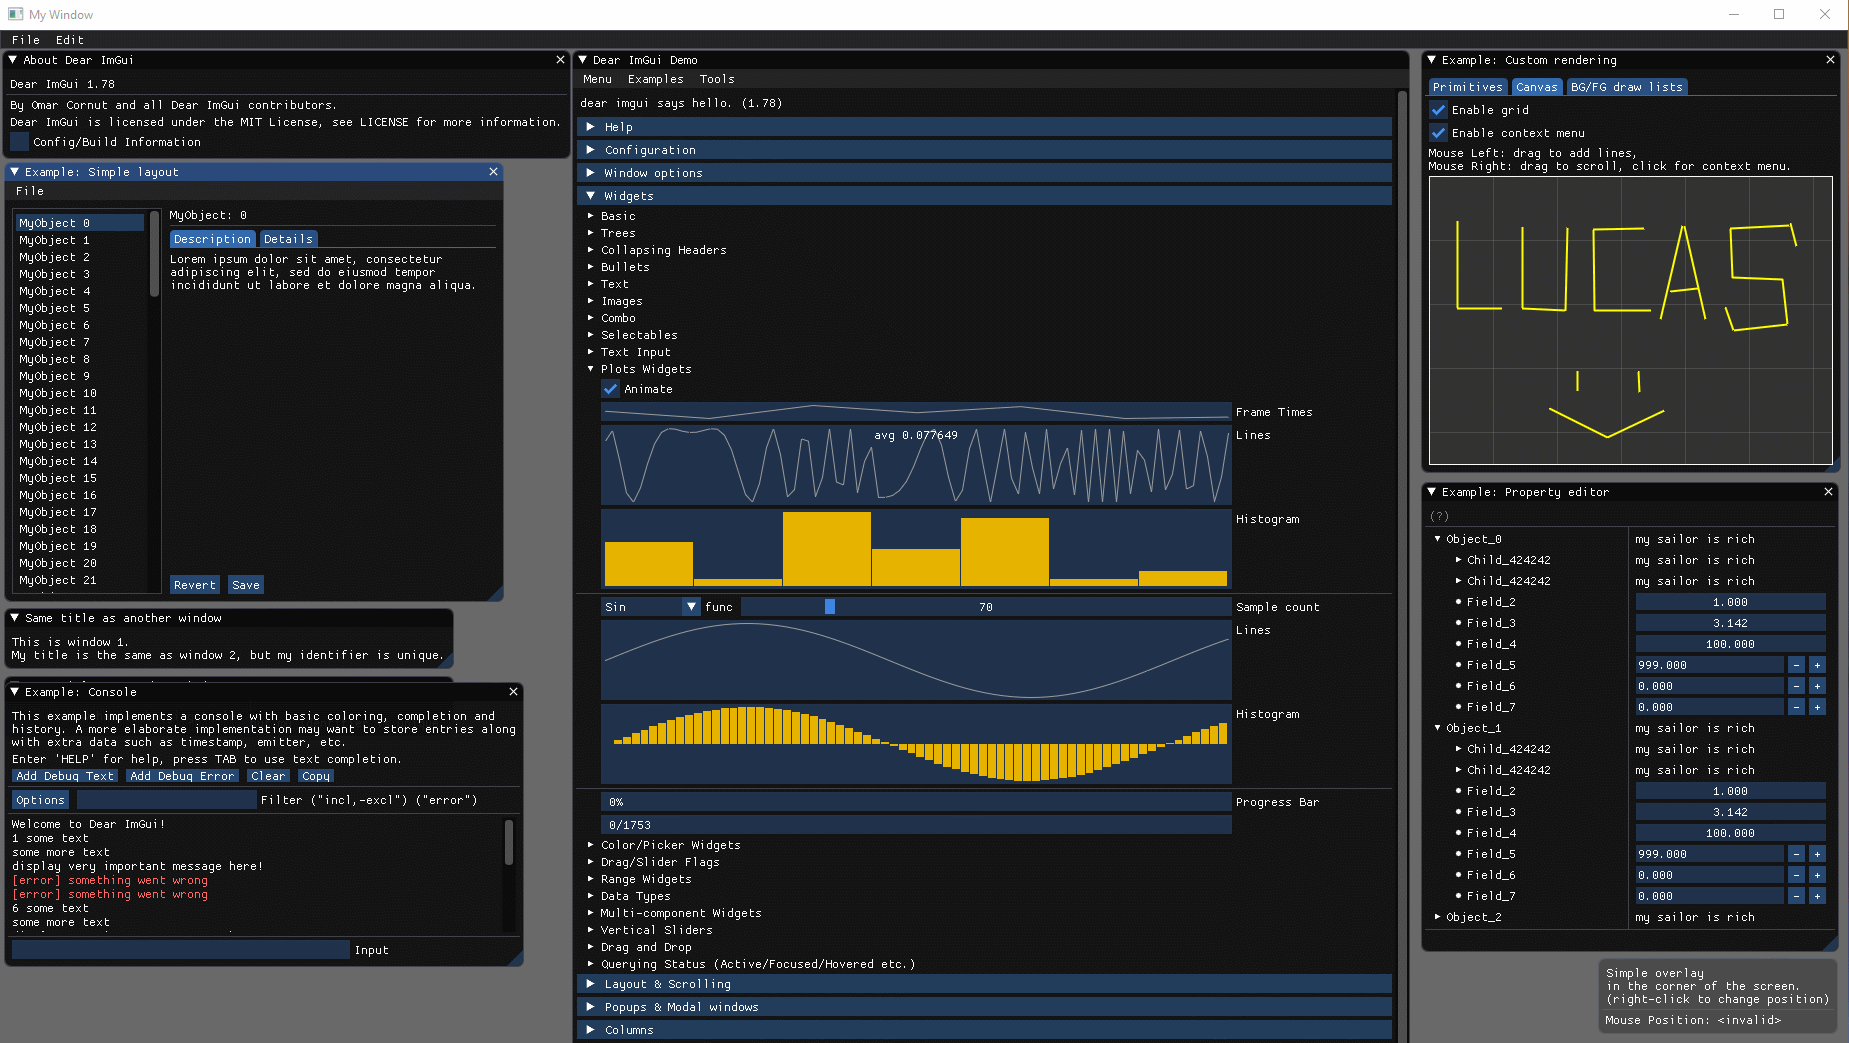Close the About Dear ImGui window
The height and width of the screenshot is (1043, 1849).
[x=560, y=60]
